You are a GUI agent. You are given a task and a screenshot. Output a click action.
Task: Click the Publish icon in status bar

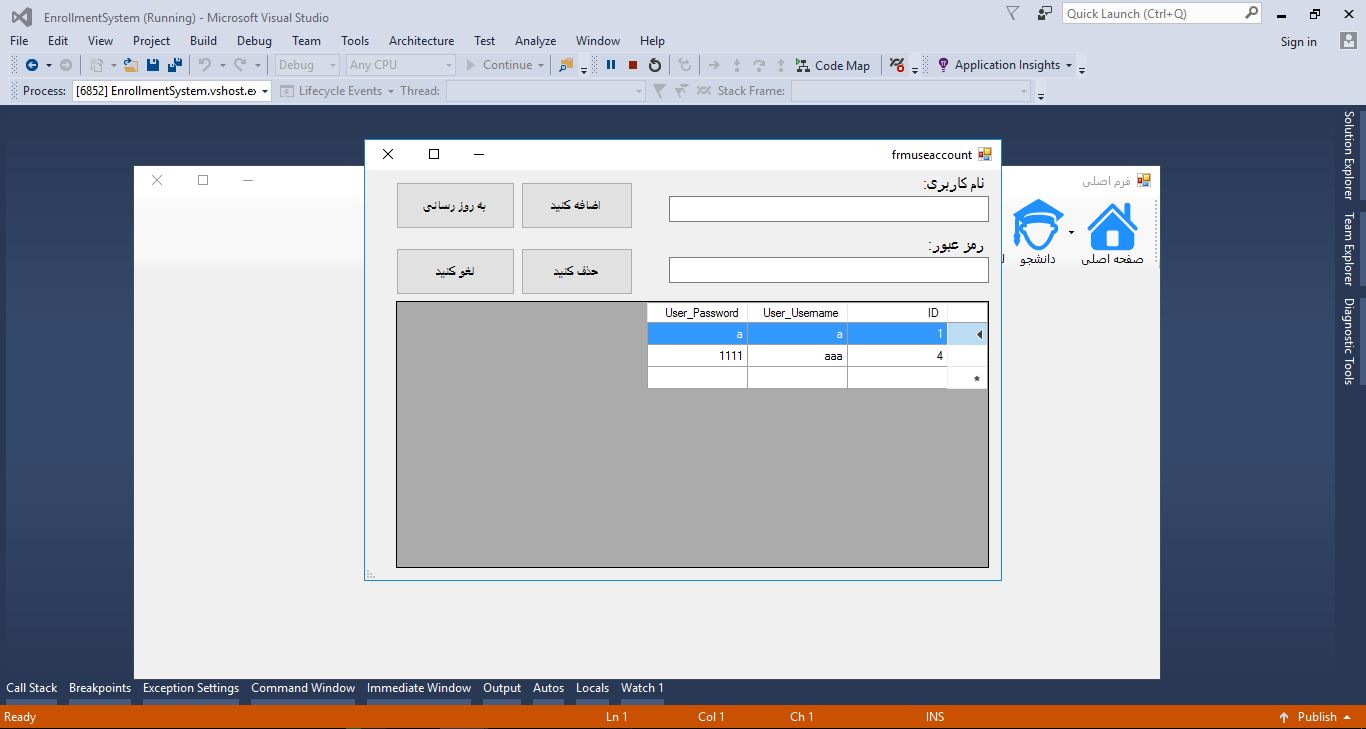coord(1285,717)
